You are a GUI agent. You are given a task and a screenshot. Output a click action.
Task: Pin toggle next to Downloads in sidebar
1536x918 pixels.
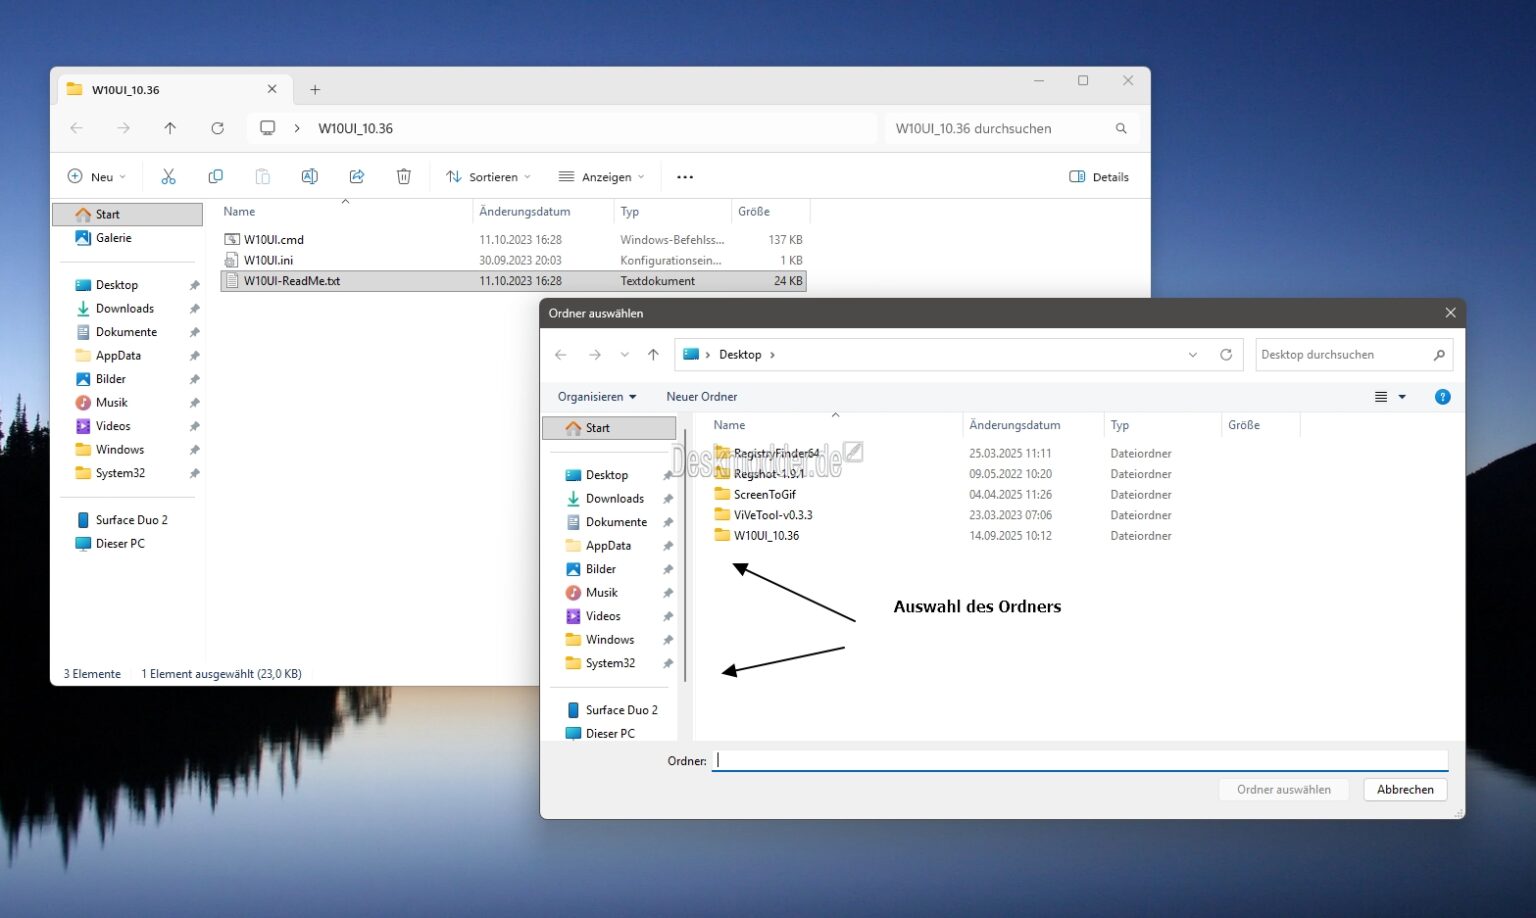(x=194, y=308)
